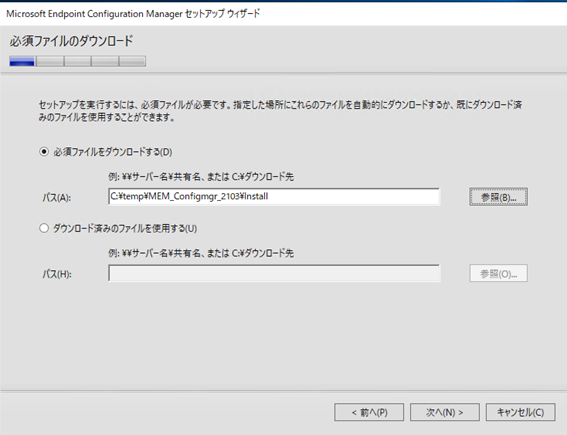
Task: Click the パス(A) download path input field
Action: (x=274, y=196)
